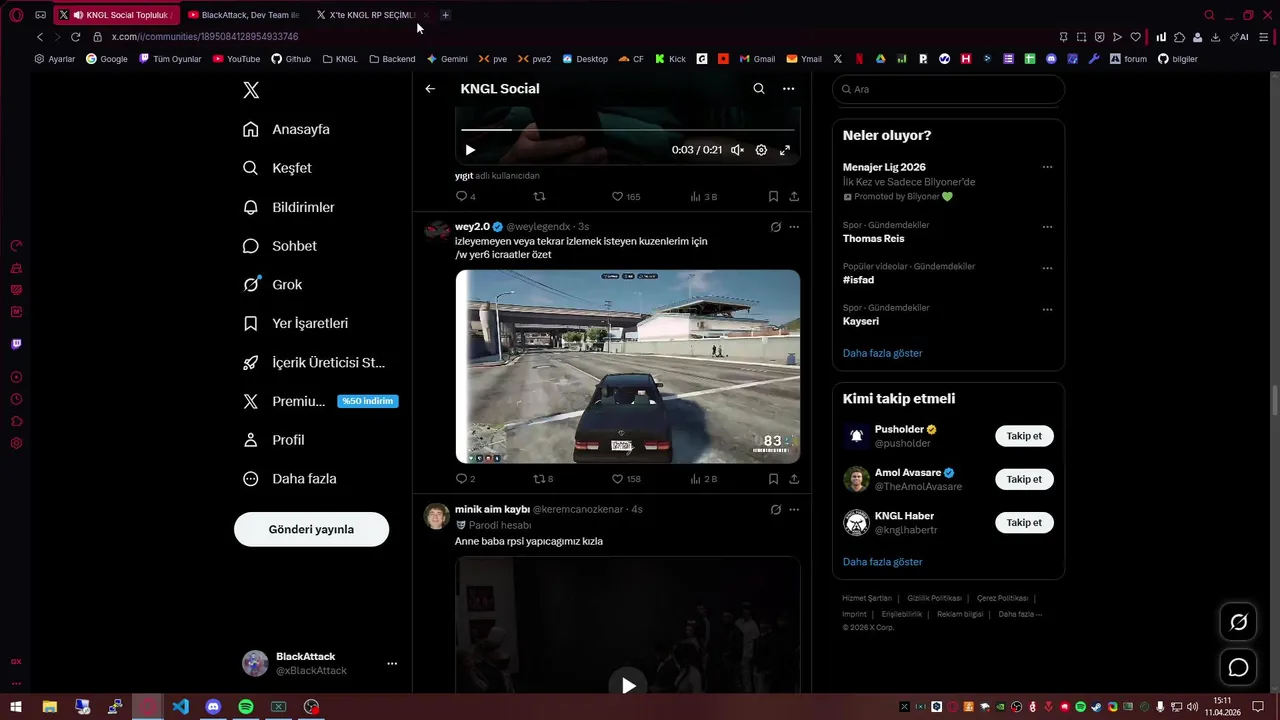Reply to the post with 4 comments
The image size is (1280, 720).
coord(466,197)
